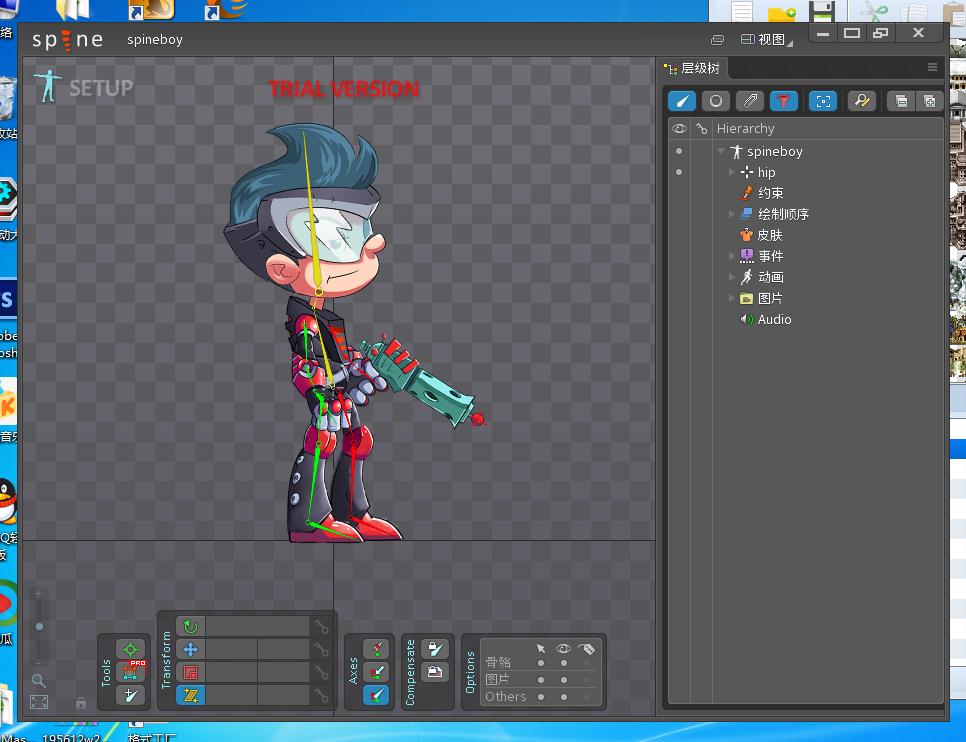Choose the Parent axes option
The height and width of the screenshot is (742, 966).
[x=376, y=672]
